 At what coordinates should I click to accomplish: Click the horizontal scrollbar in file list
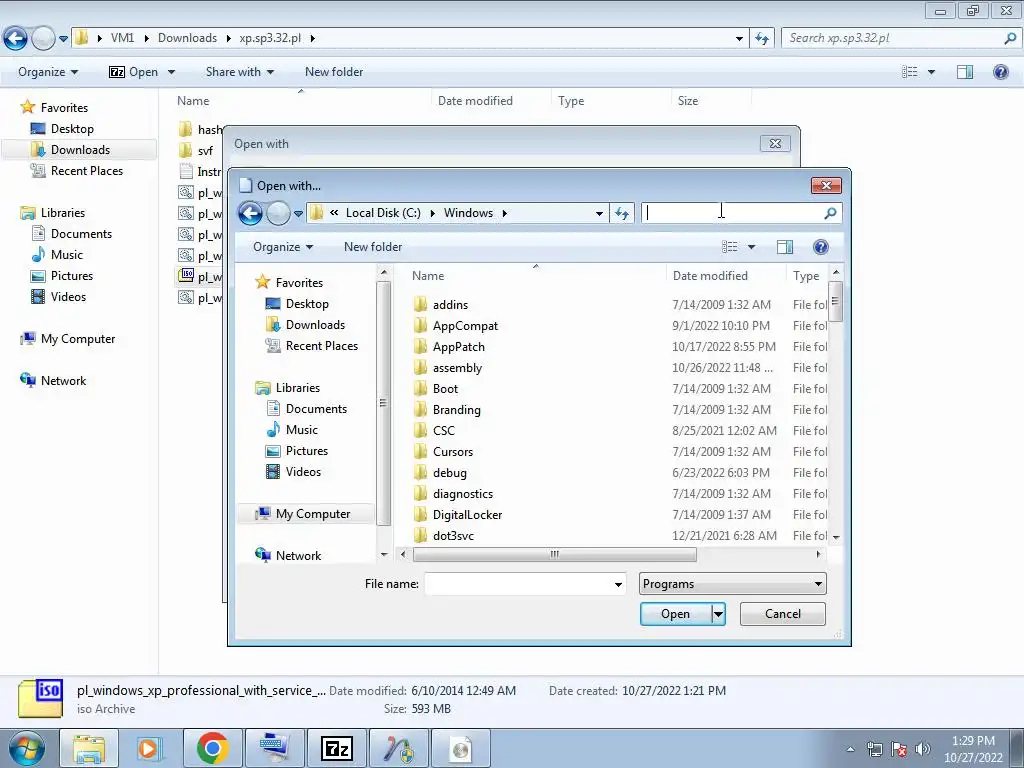pyautogui.click(x=554, y=554)
